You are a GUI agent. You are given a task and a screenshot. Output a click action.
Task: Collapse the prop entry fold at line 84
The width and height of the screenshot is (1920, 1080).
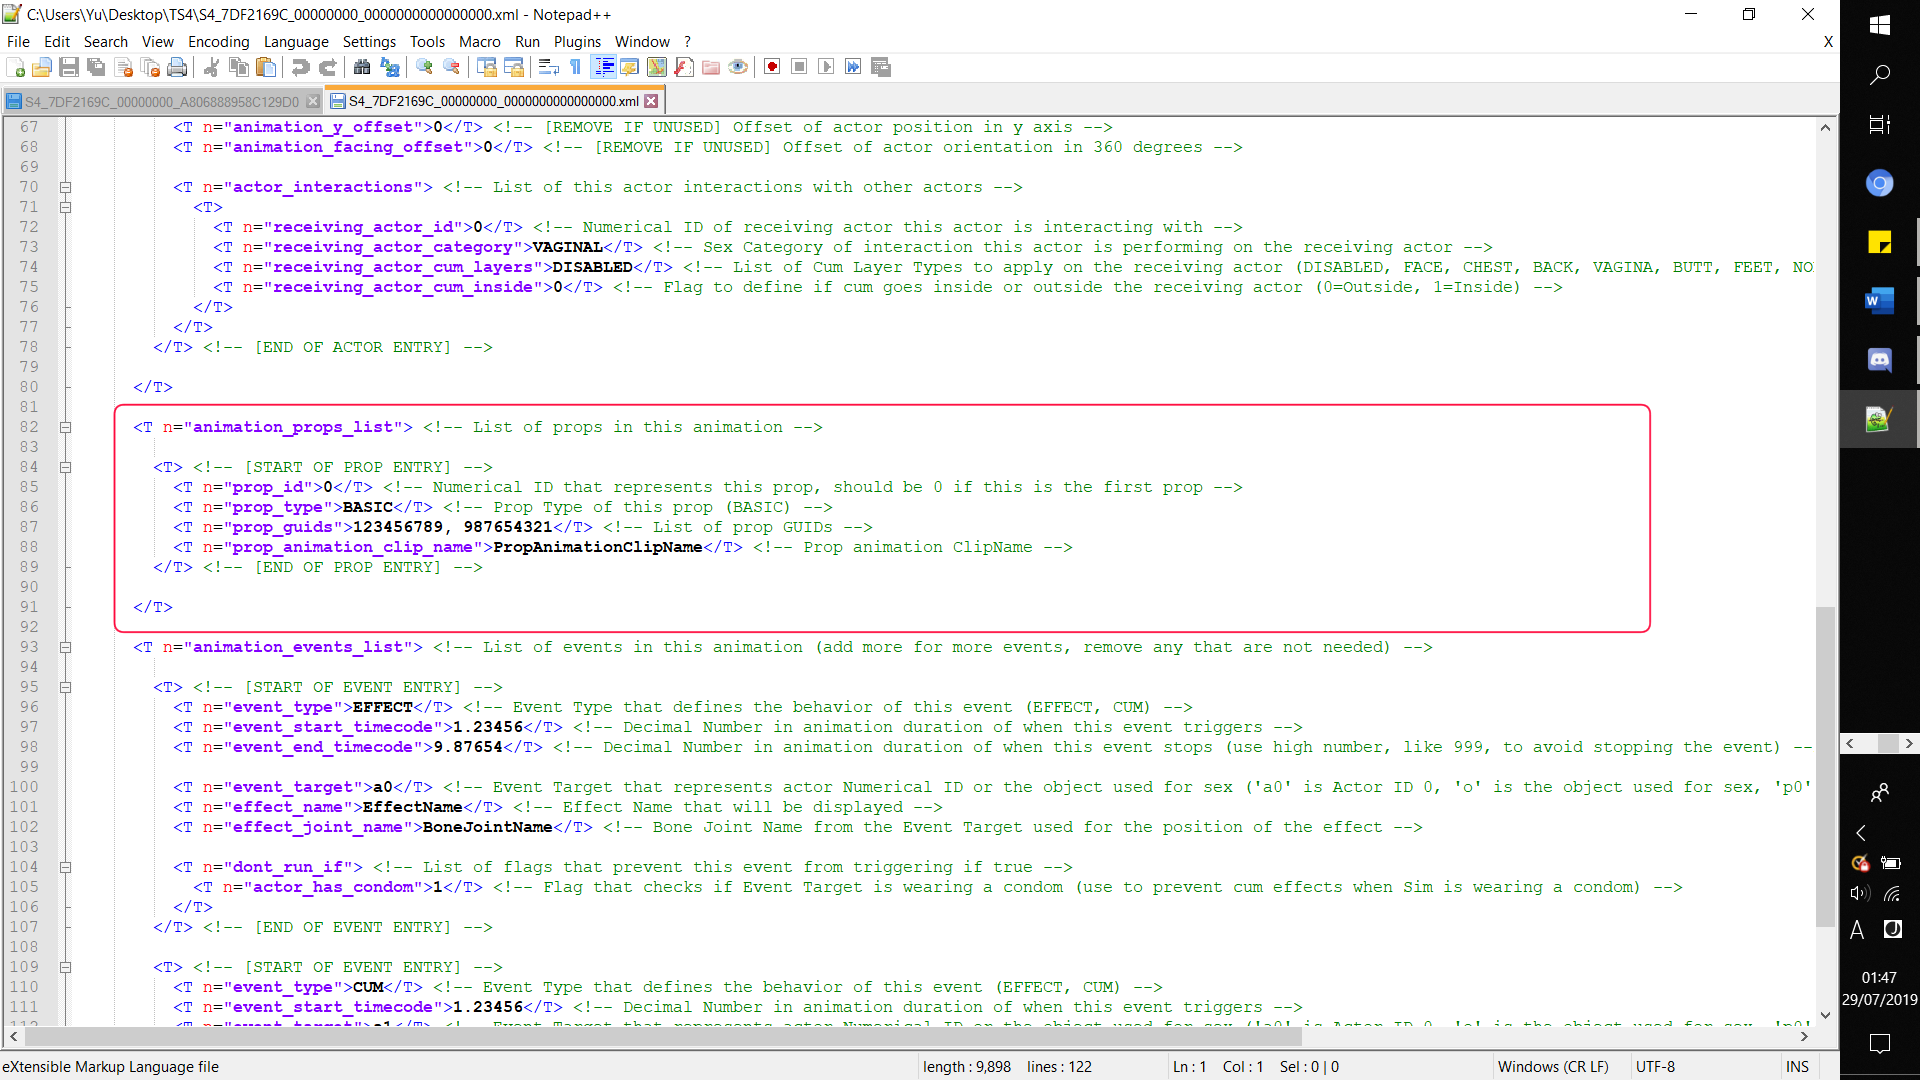pos(65,467)
